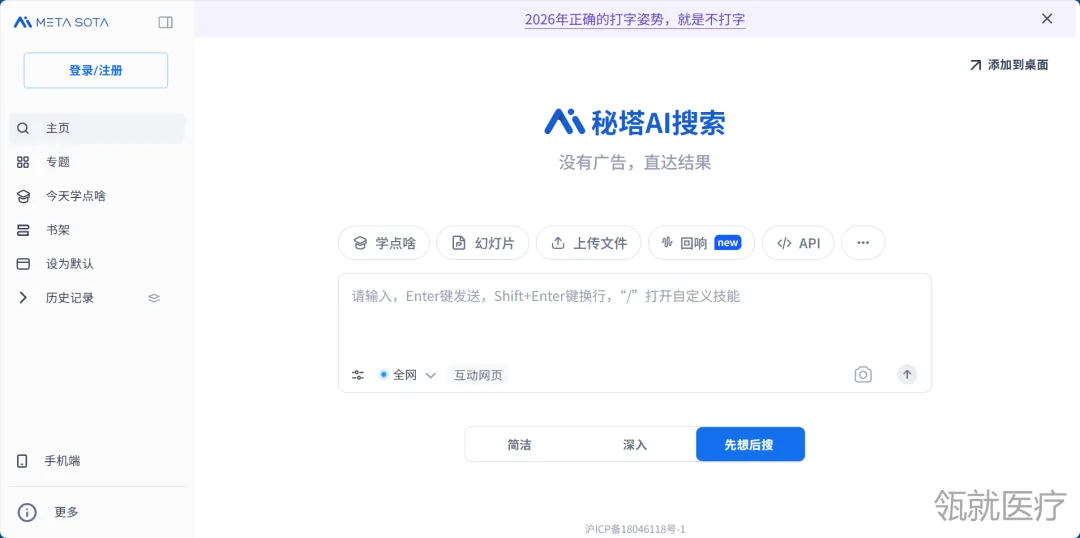Open the search settings sliders icon
The height and width of the screenshot is (538, 1080).
tap(357, 375)
